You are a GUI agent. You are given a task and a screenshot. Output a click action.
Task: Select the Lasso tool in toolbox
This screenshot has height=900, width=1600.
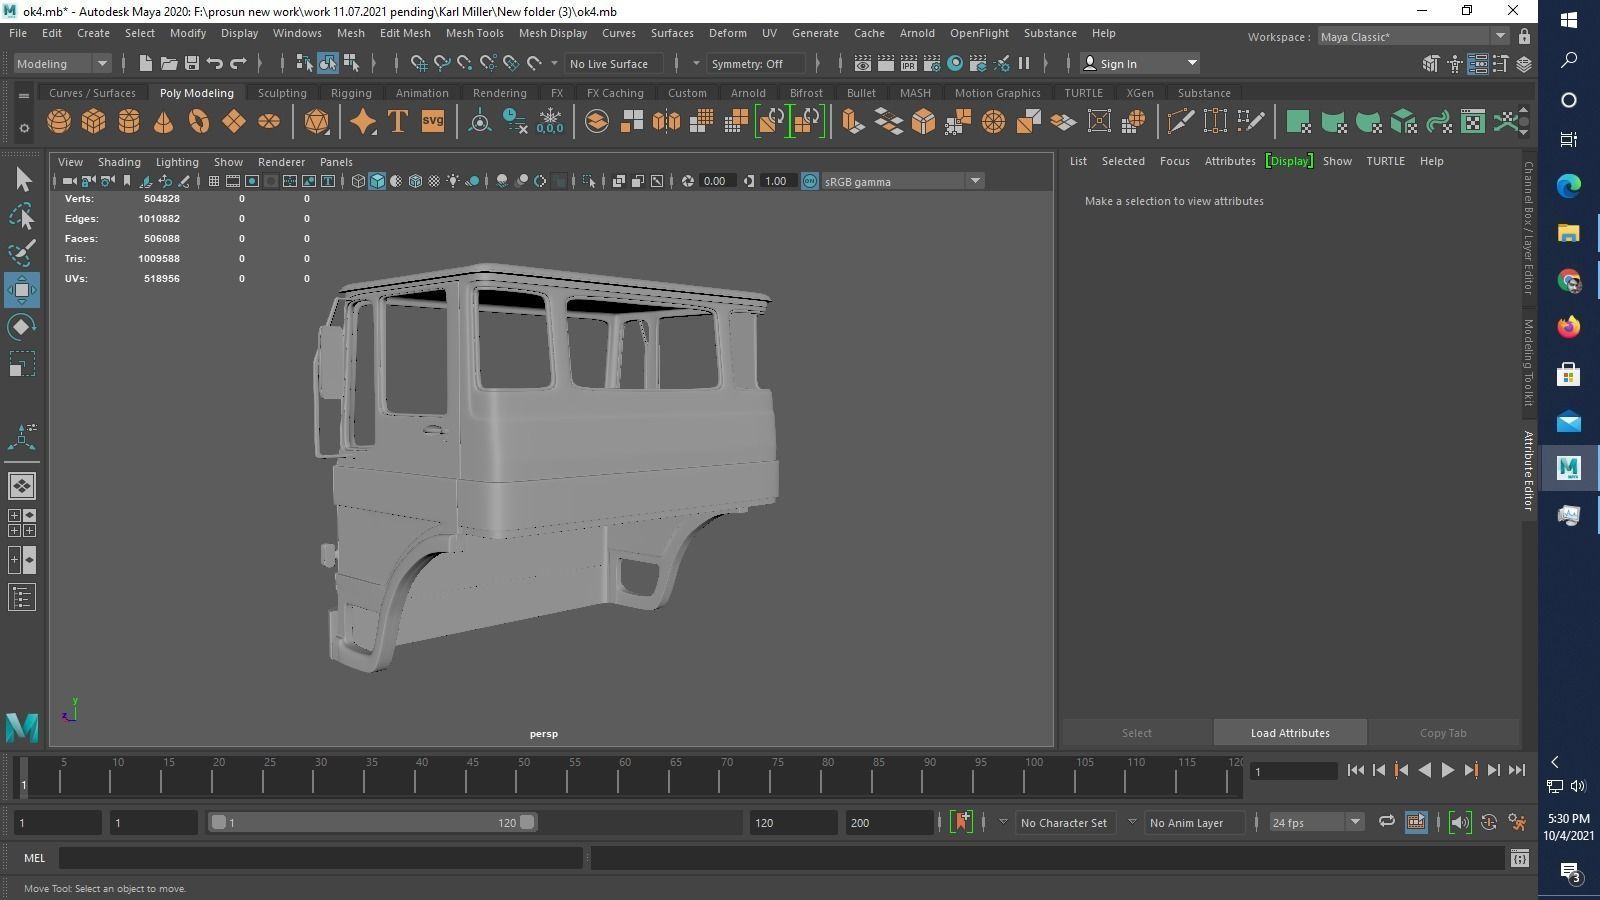(22, 216)
